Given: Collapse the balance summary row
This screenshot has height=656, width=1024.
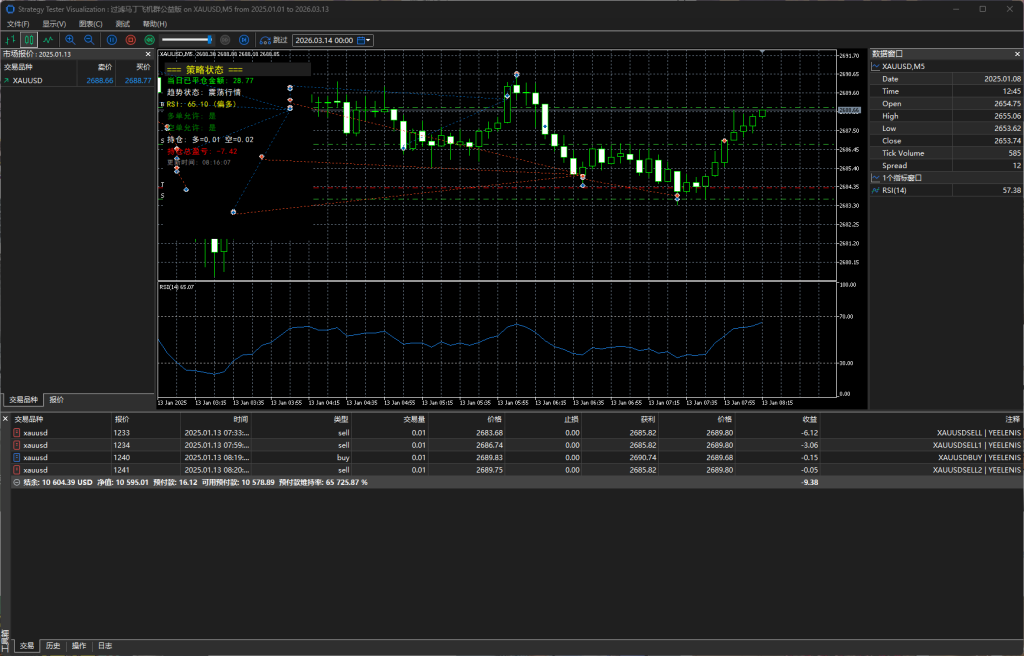Looking at the screenshot, I should tap(16, 482).
